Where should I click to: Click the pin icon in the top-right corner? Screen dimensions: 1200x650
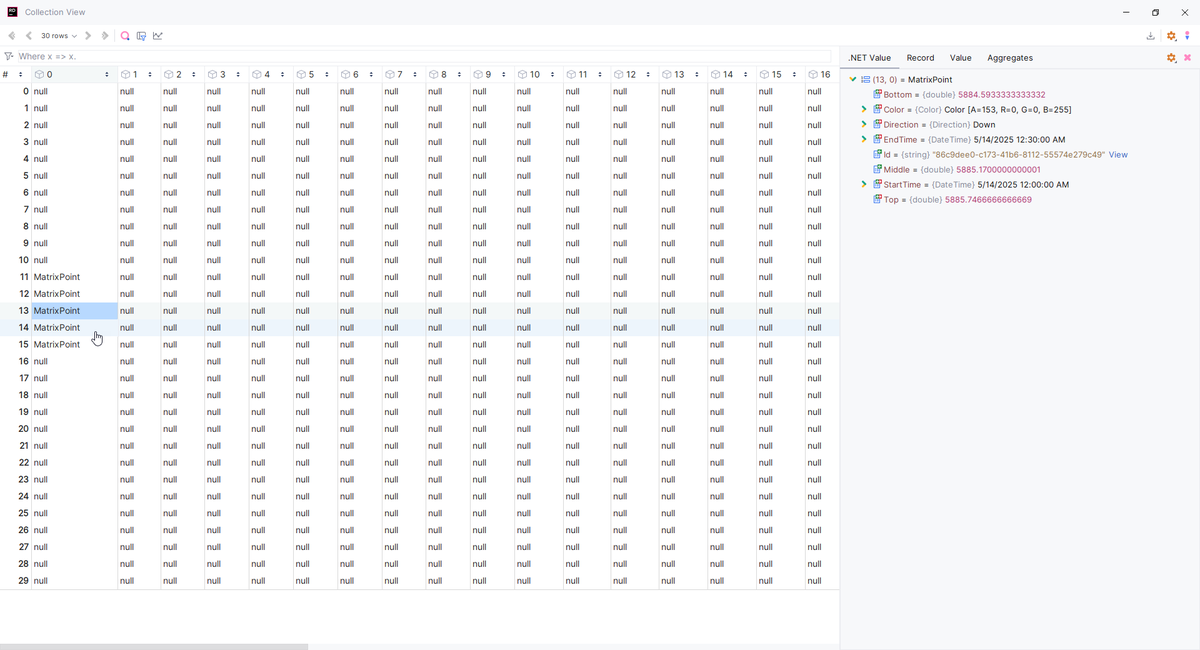tap(1188, 36)
